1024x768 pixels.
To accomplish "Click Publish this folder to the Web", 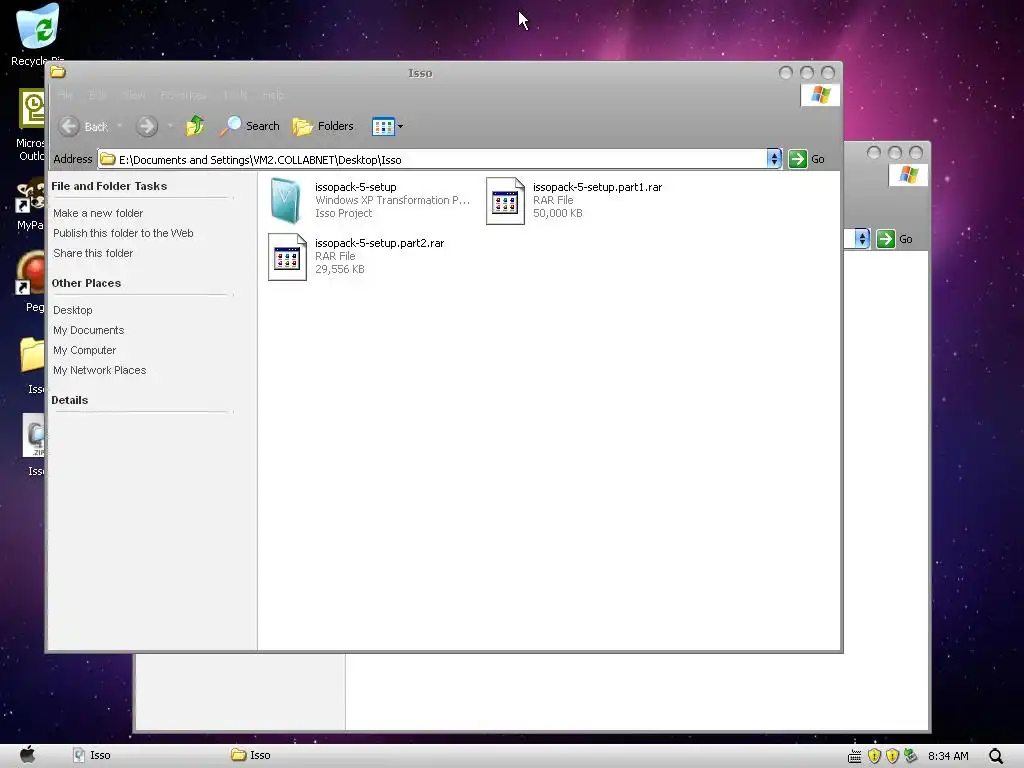I will coord(123,233).
